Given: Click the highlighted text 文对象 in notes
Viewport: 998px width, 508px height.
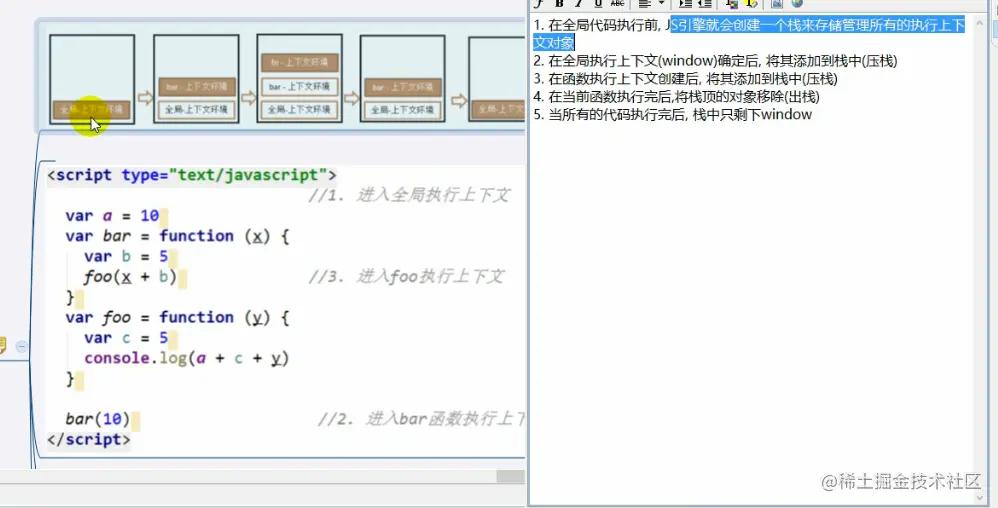Looking at the screenshot, I should [554, 43].
